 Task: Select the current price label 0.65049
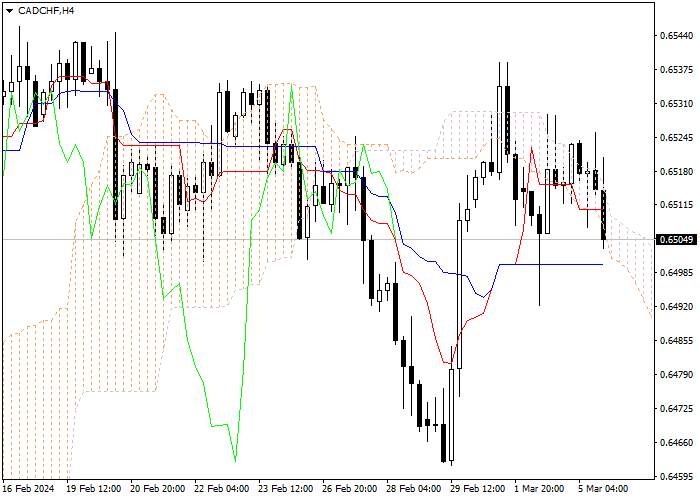[x=677, y=240]
